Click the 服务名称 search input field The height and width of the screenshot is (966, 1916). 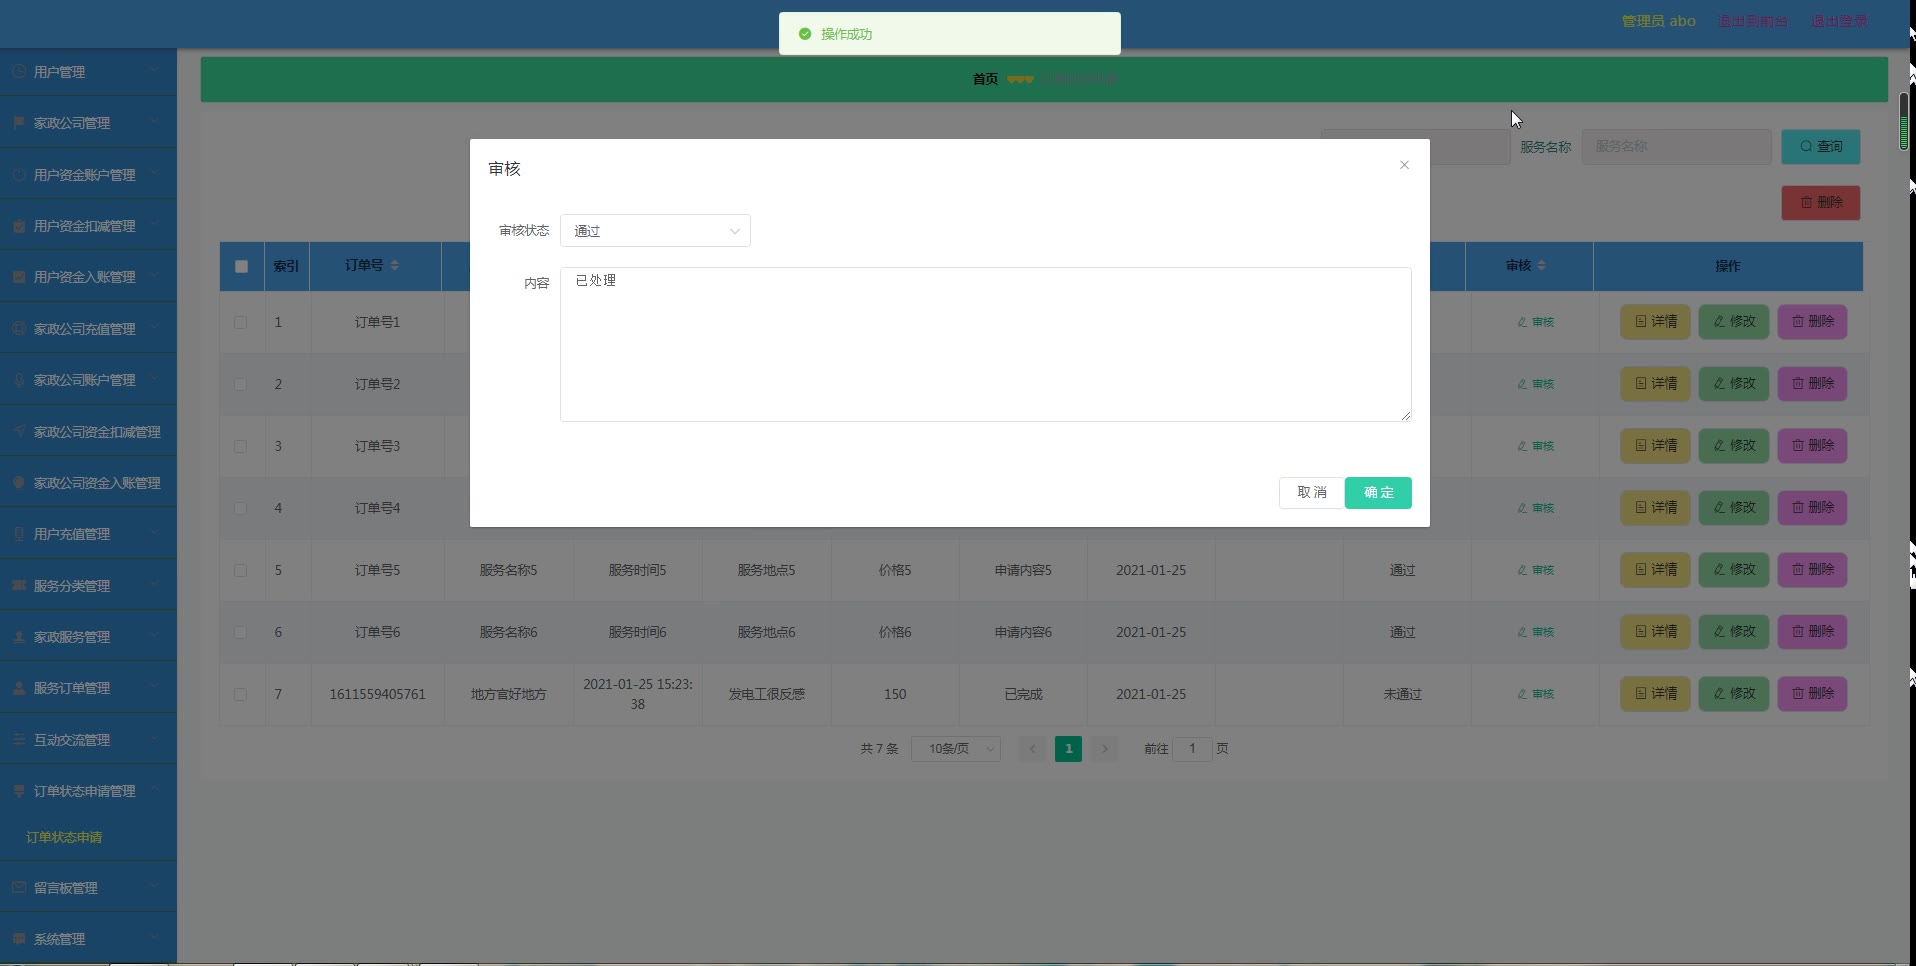tap(1676, 147)
